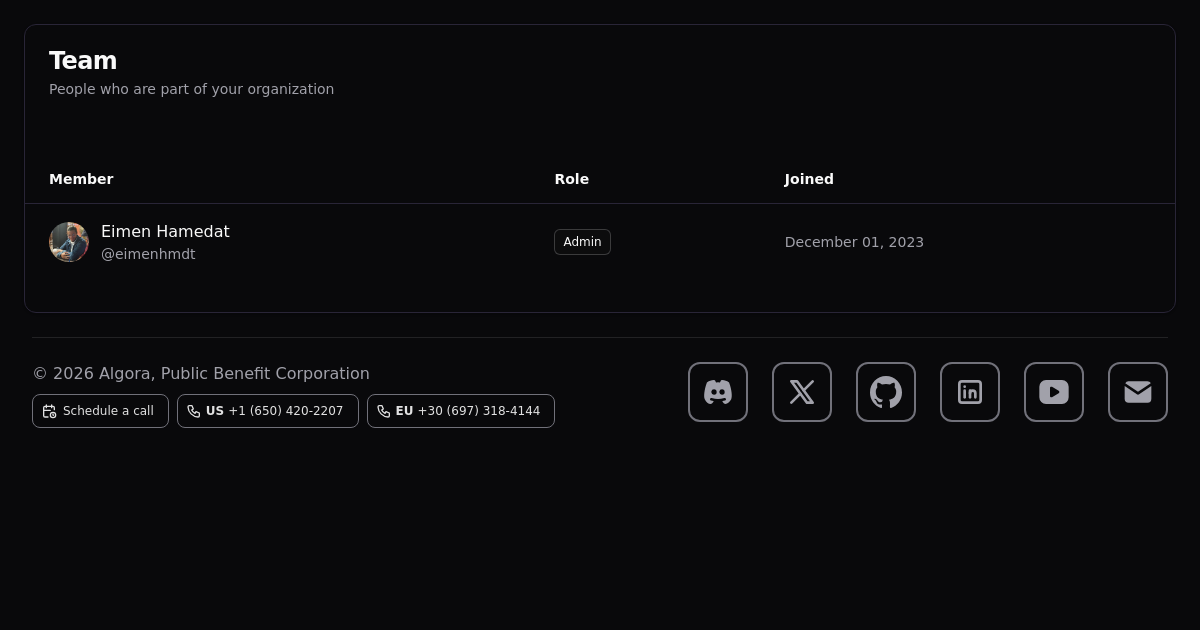1200x630 pixels.
Task: Click the Joined column header
Action: coord(809,179)
